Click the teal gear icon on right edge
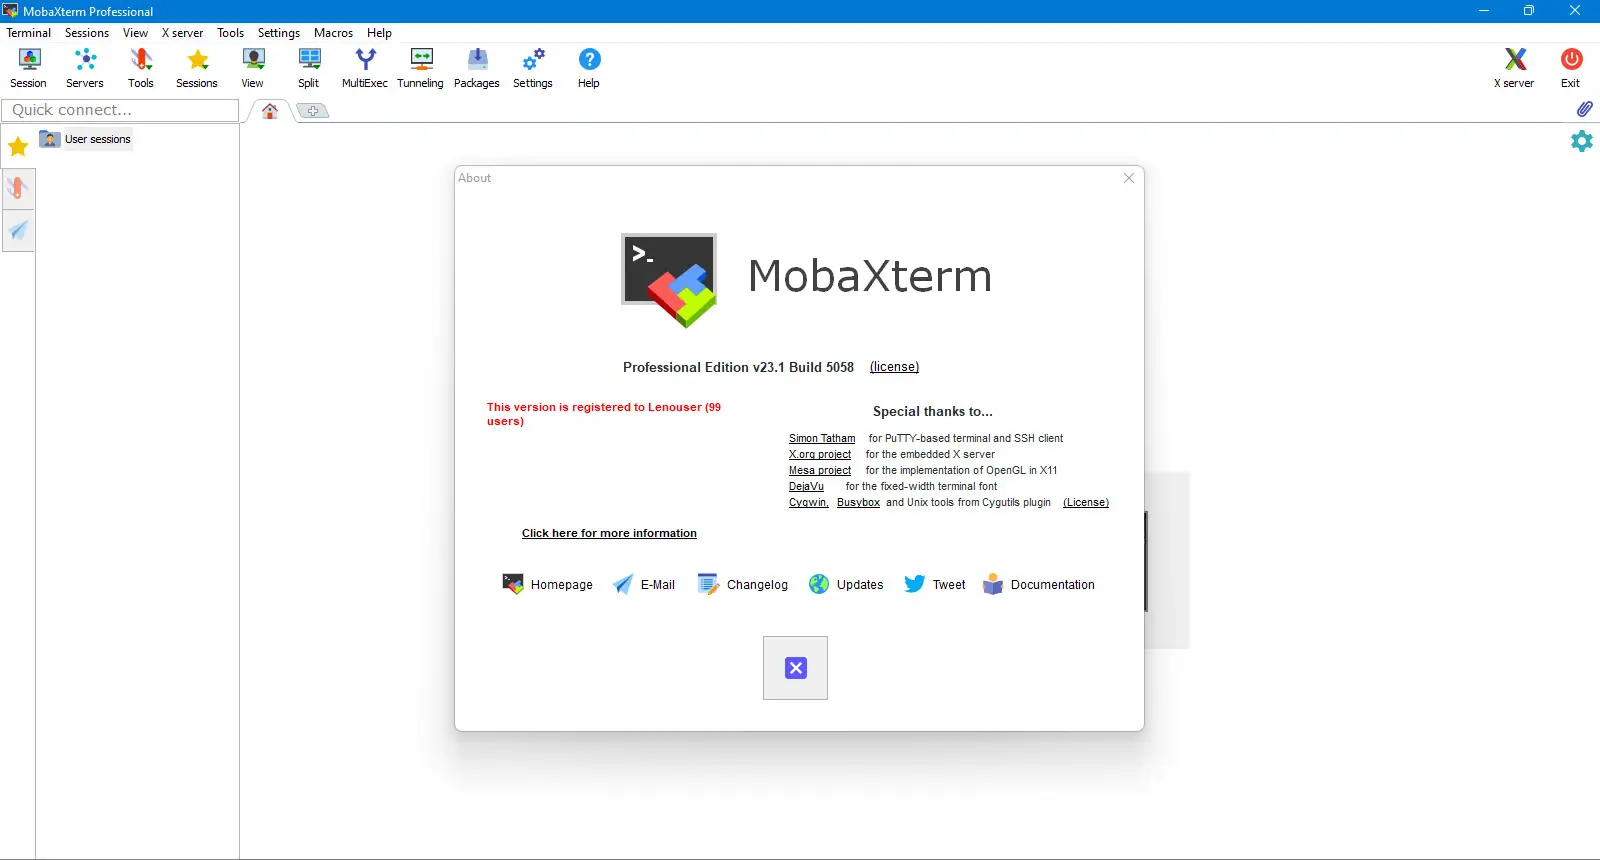 [x=1582, y=141]
